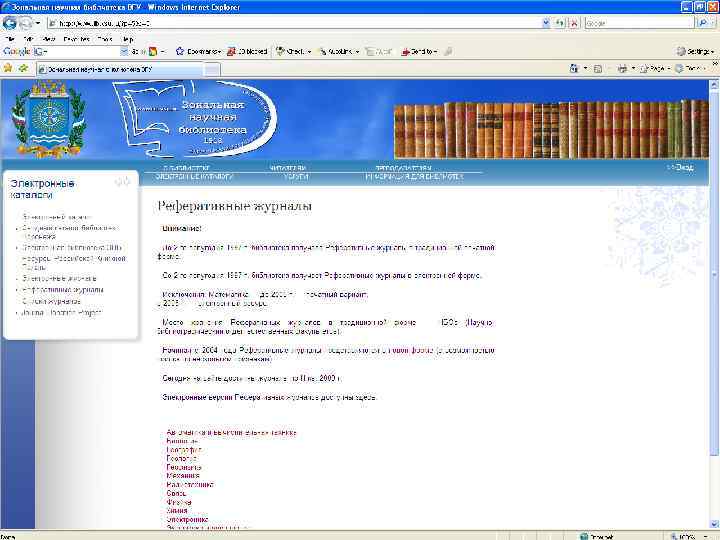Click the red Stop loading icon
This screenshot has height=540, width=720.
click(574, 23)
